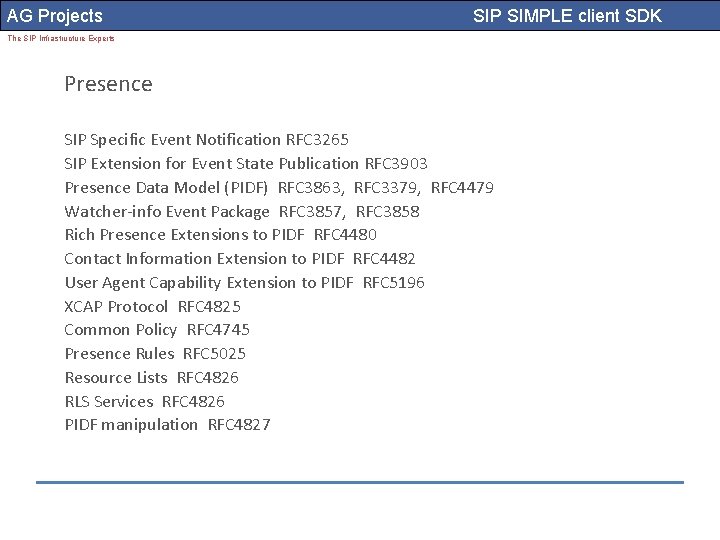This screenshot has width=720, height=540.
Task: Click Common Policy RFC4745 line
Action: (x=157, y=329)
